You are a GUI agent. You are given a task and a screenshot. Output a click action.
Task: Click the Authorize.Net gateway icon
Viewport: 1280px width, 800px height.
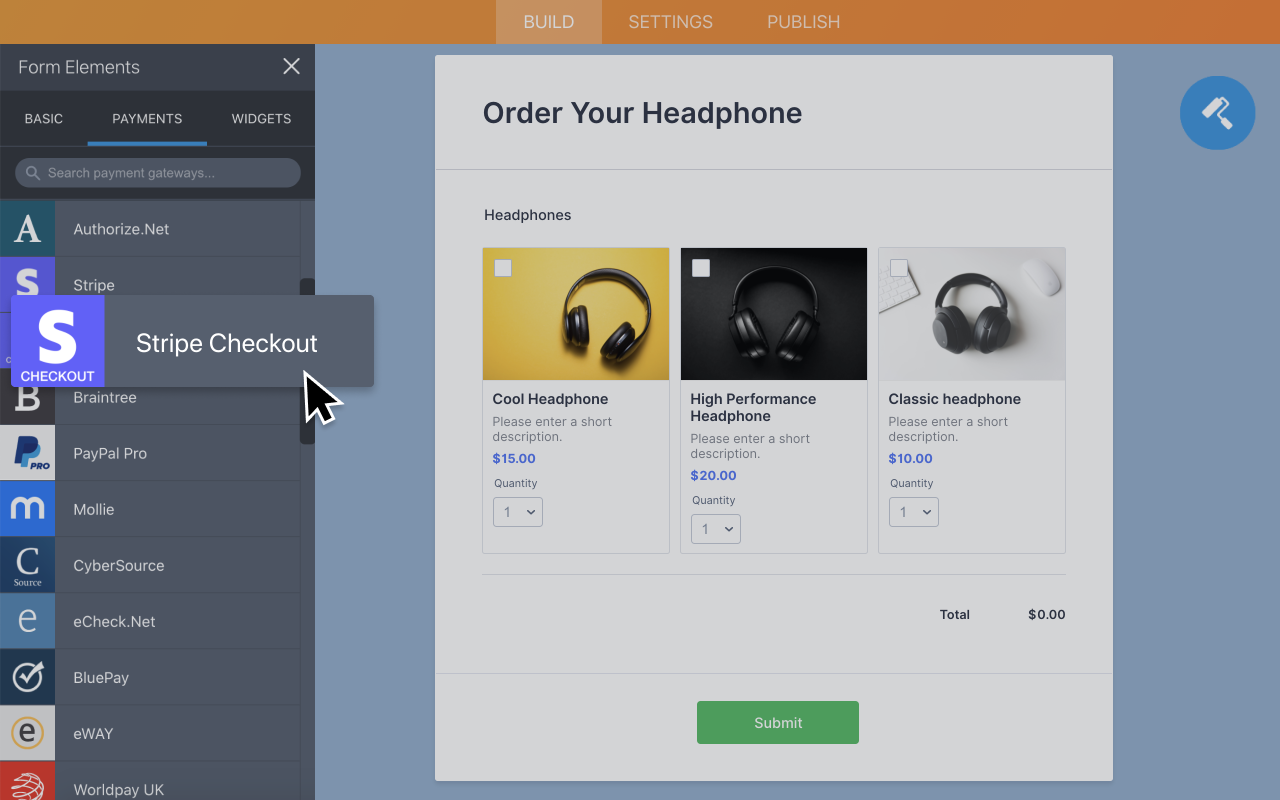pyautogui.click(x=27, y=229)
